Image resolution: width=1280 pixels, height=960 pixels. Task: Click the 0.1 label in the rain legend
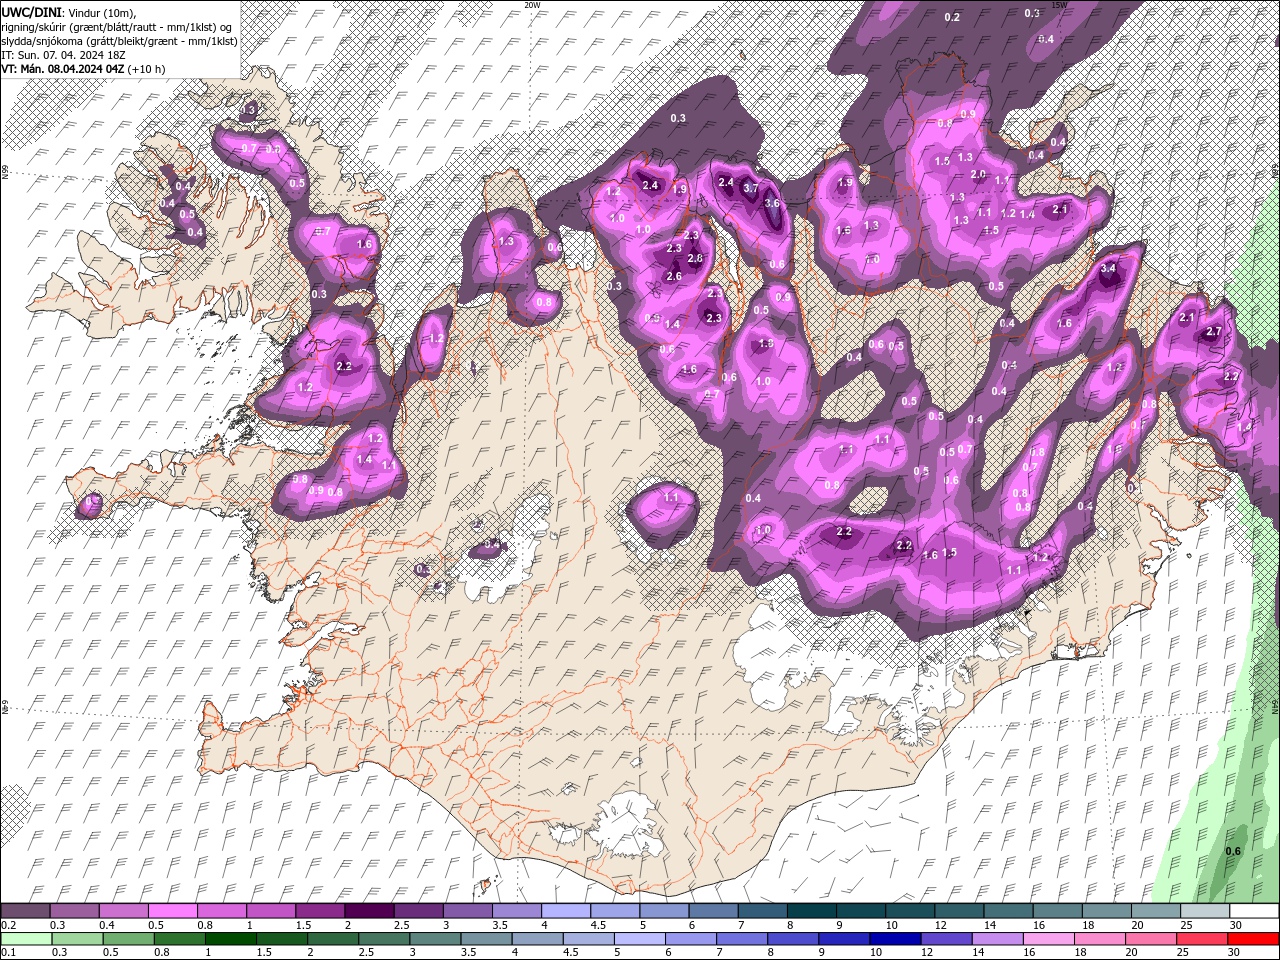pyautogui.click(x=8, y=953)
